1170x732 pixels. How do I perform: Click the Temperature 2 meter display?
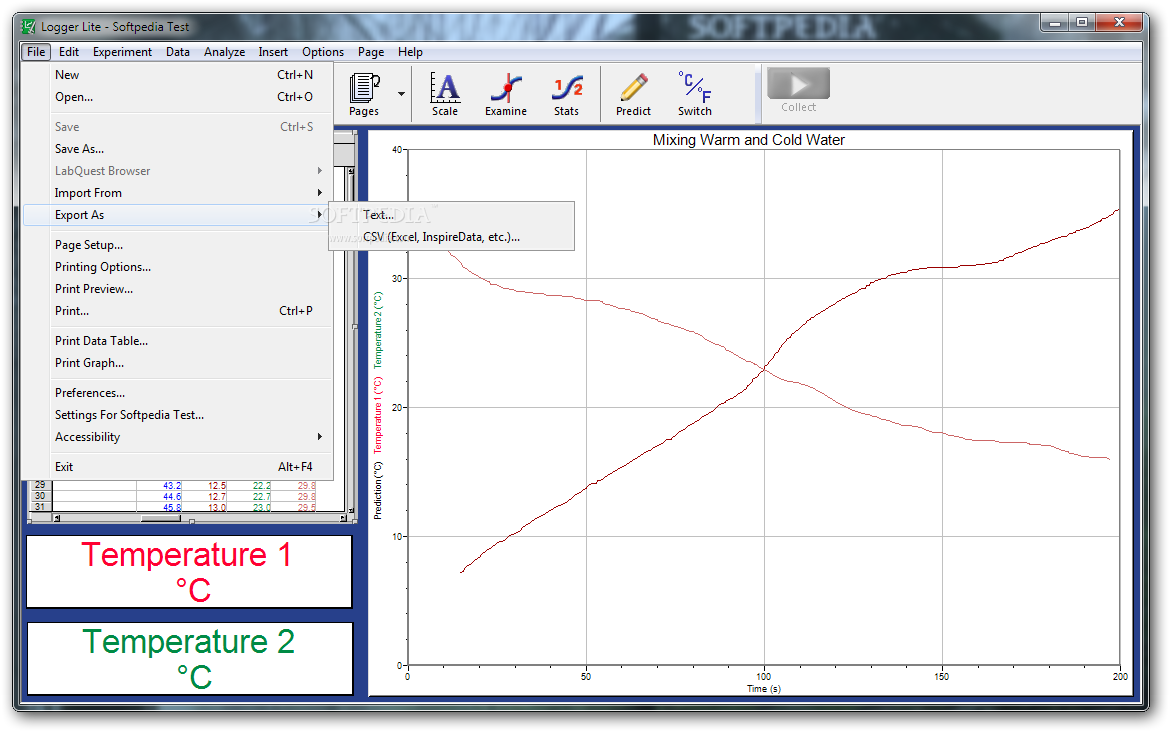click(x=190, y=659)
